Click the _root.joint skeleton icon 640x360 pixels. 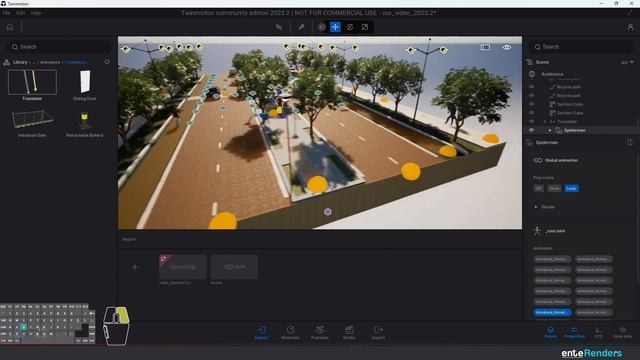(x=537, y=231)
